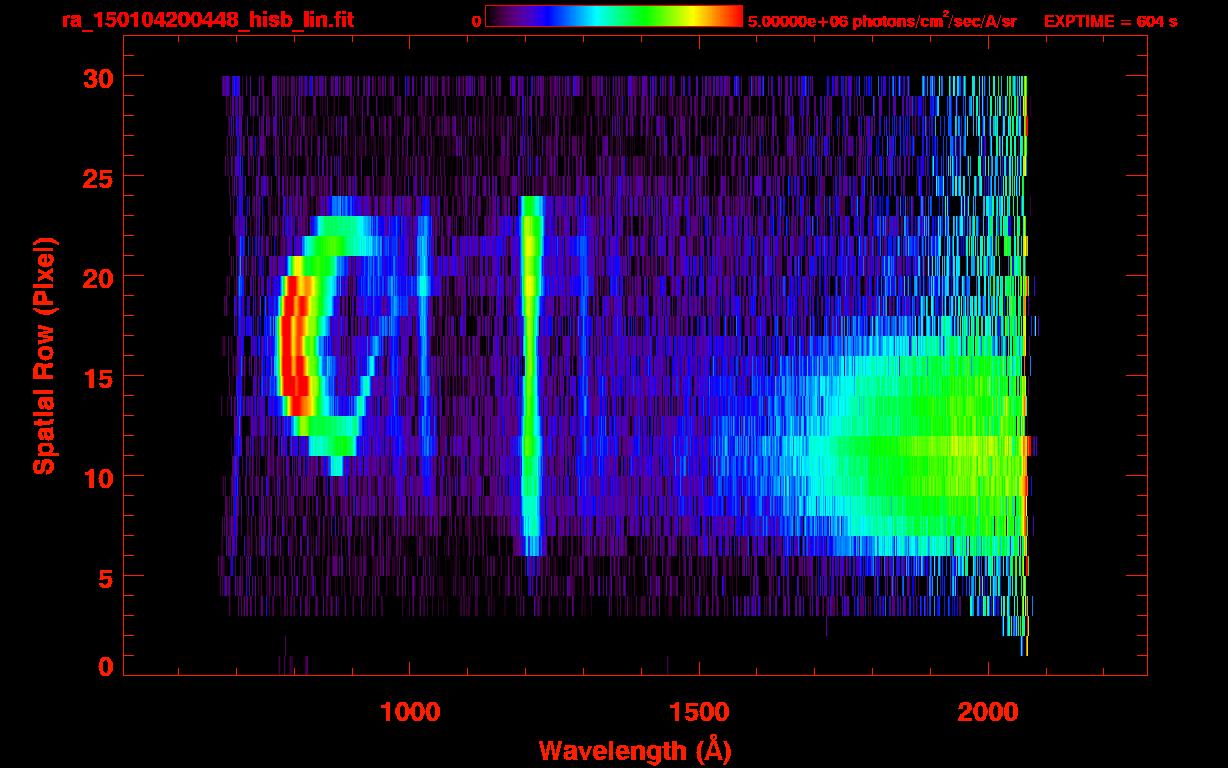Click the rainbow color scale bar

pyautogui.click(x=614, y=17)
